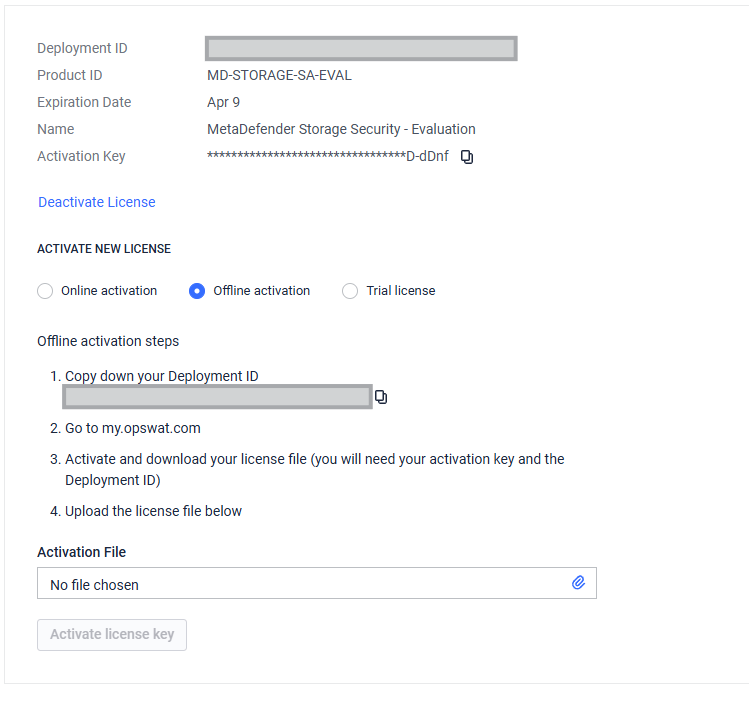Click the Go to my.opswat.com step
This screenshot has height=707, width=749.
pos(133,428)
